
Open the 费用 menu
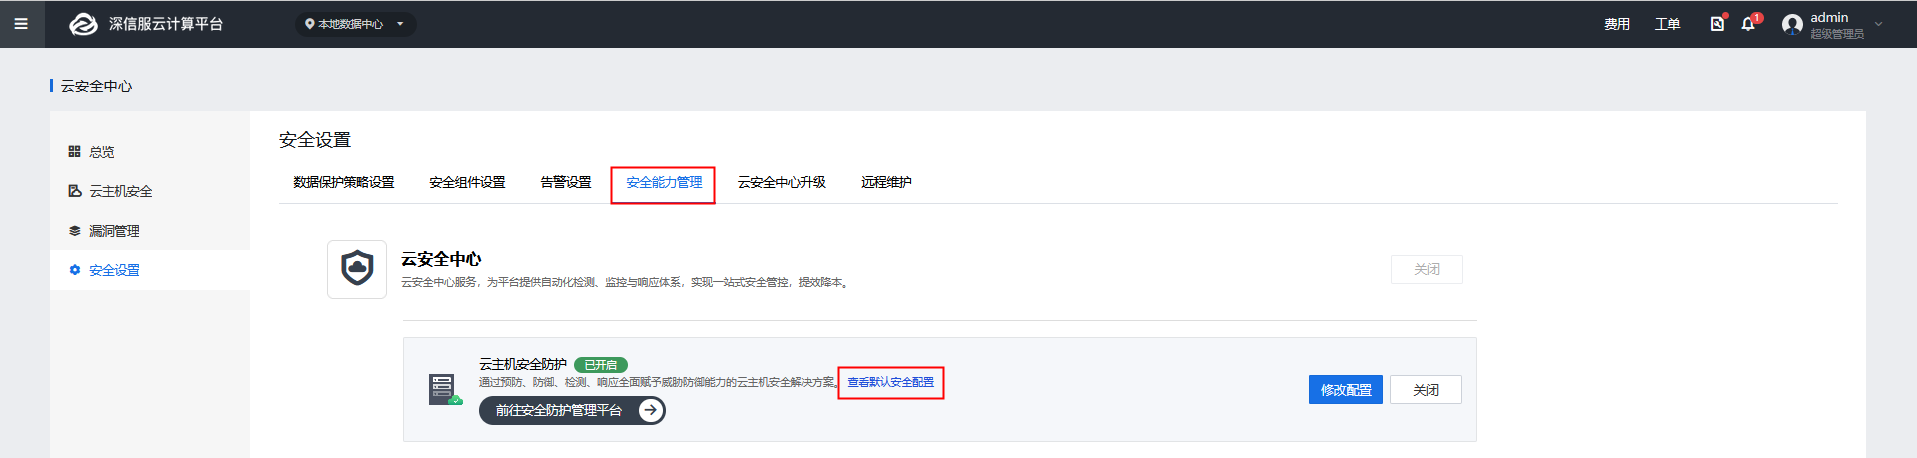tap(1617, 24)
